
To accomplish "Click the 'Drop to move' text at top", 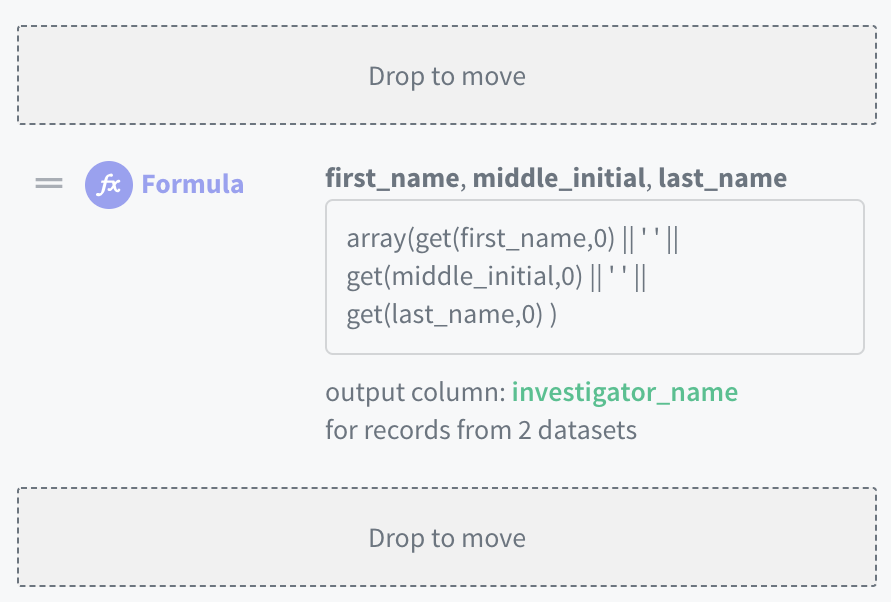I will point(447,76).
